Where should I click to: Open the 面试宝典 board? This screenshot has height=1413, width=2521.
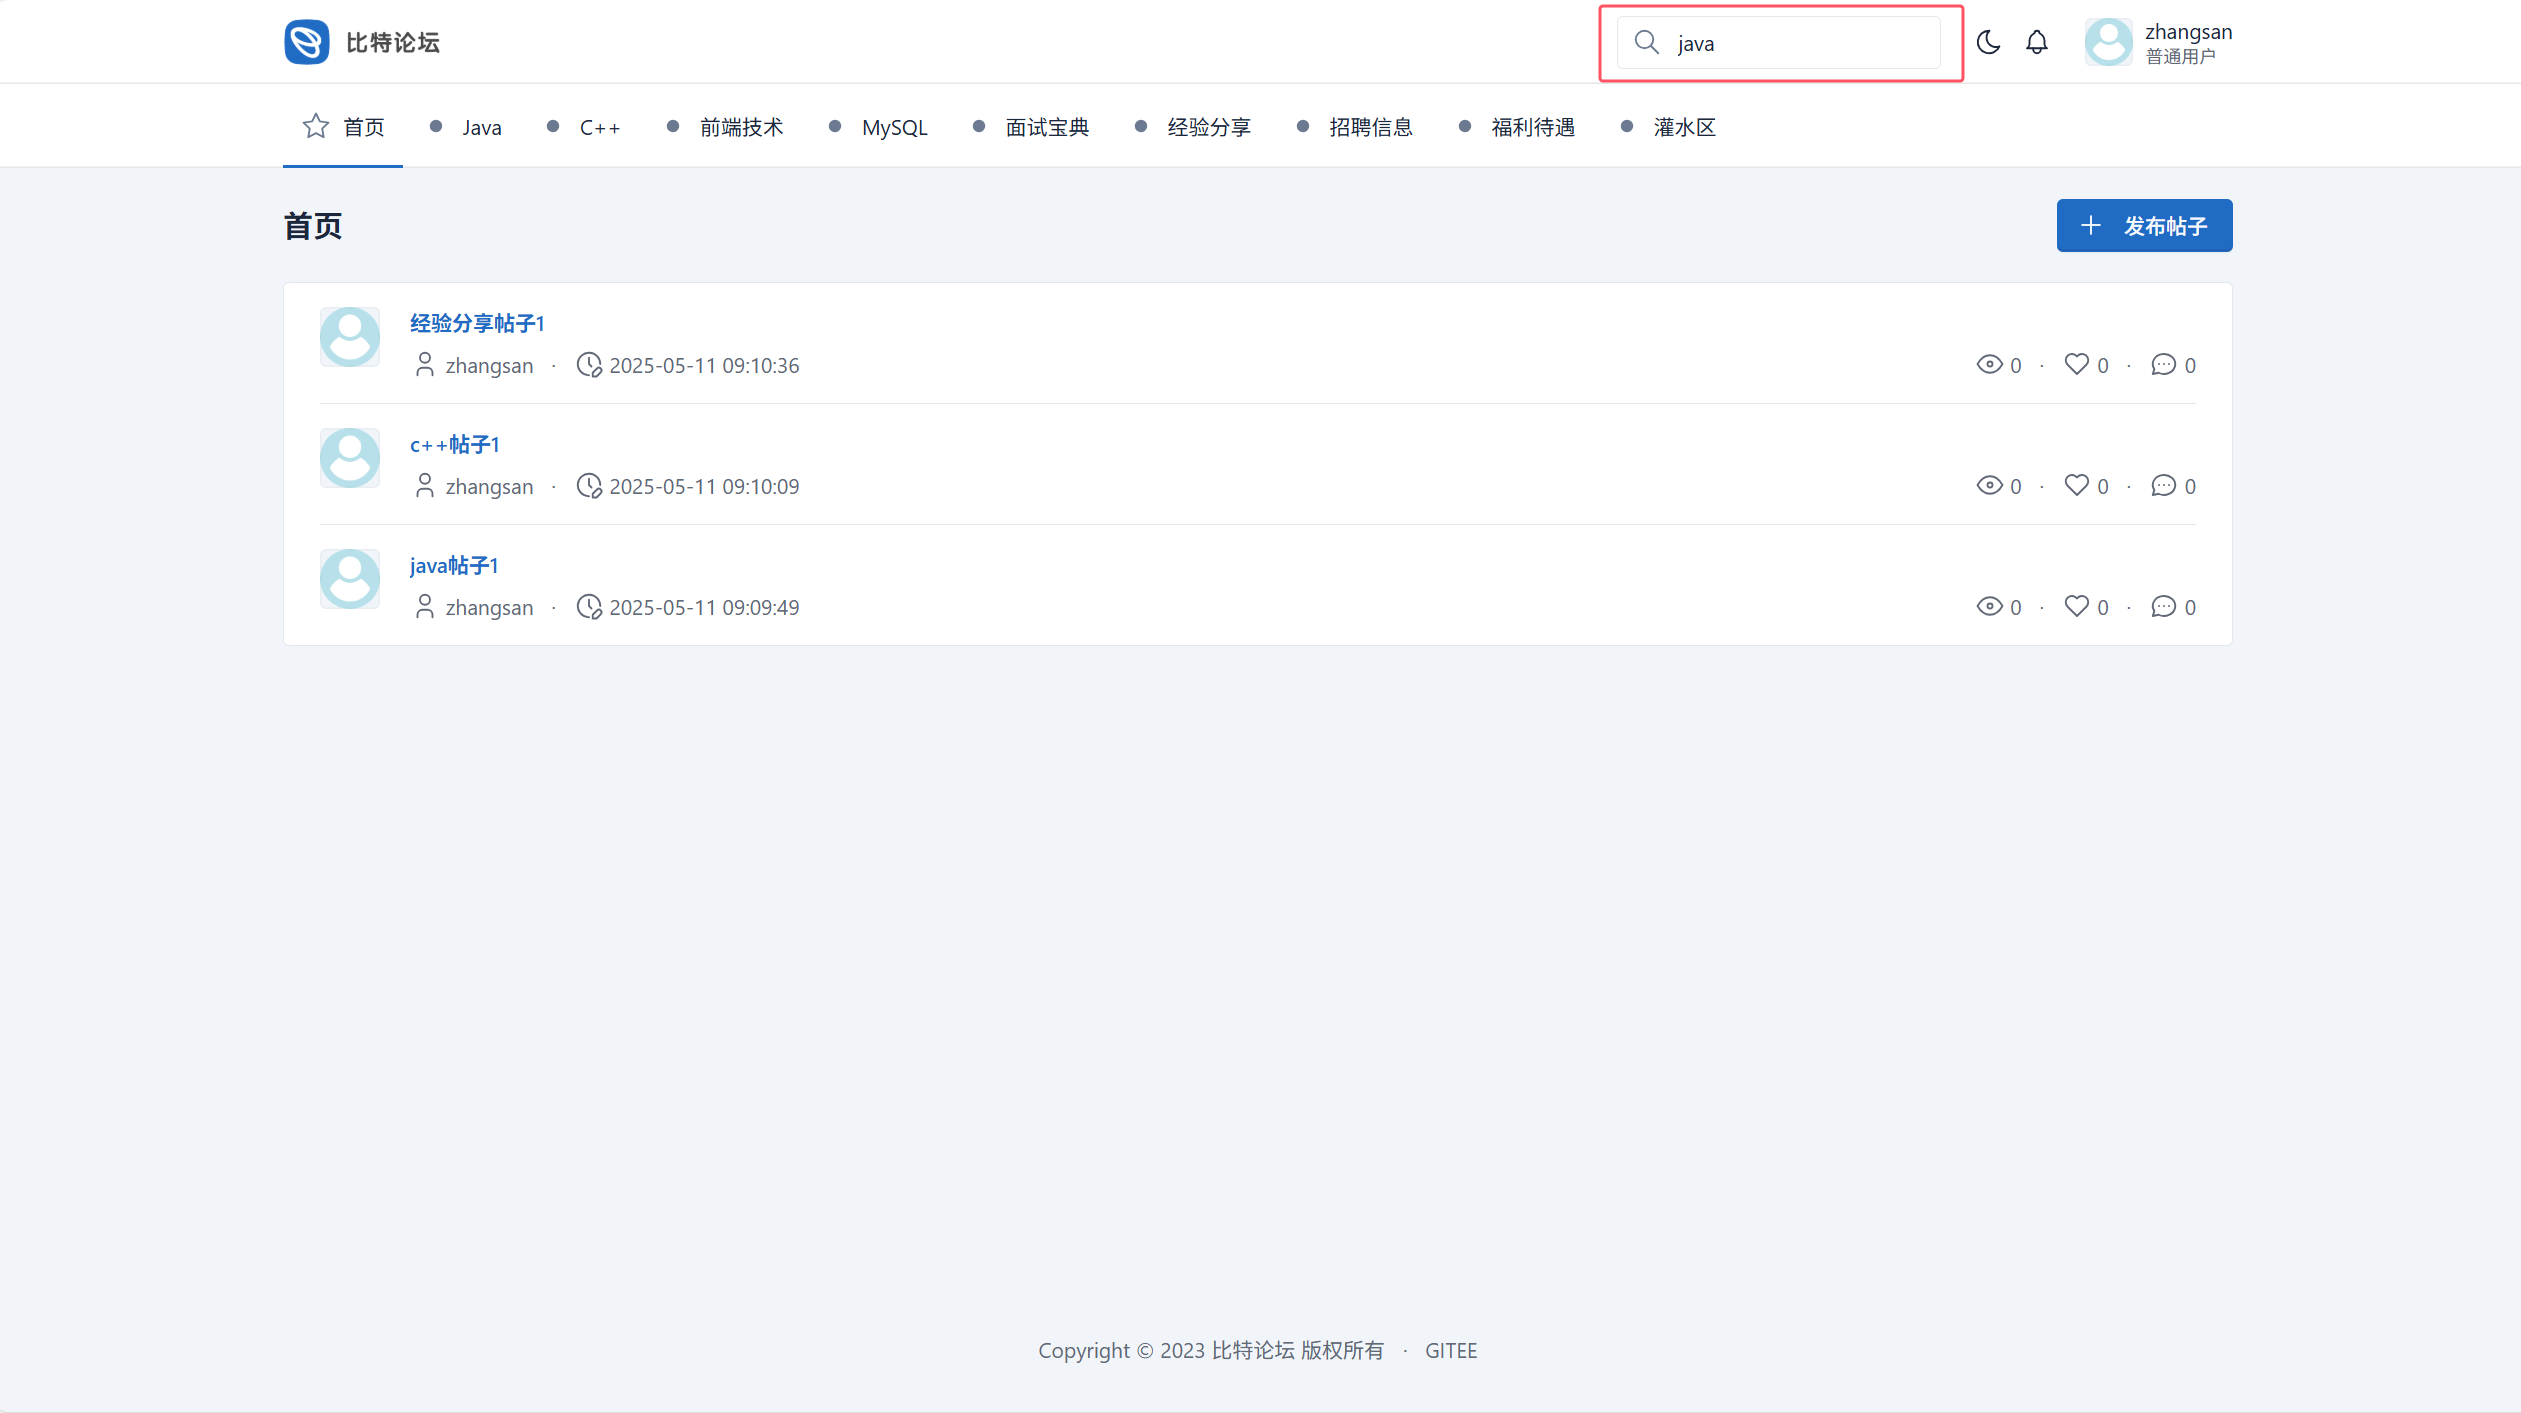1046,127
